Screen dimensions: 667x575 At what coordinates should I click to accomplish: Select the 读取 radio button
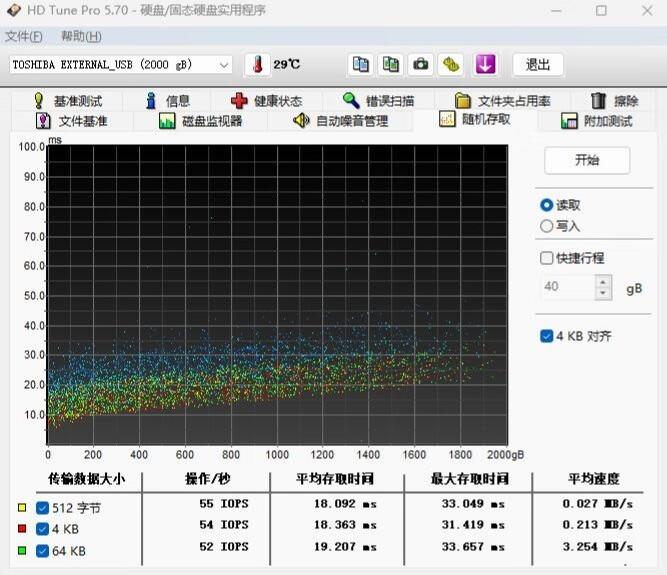(547, 205)
